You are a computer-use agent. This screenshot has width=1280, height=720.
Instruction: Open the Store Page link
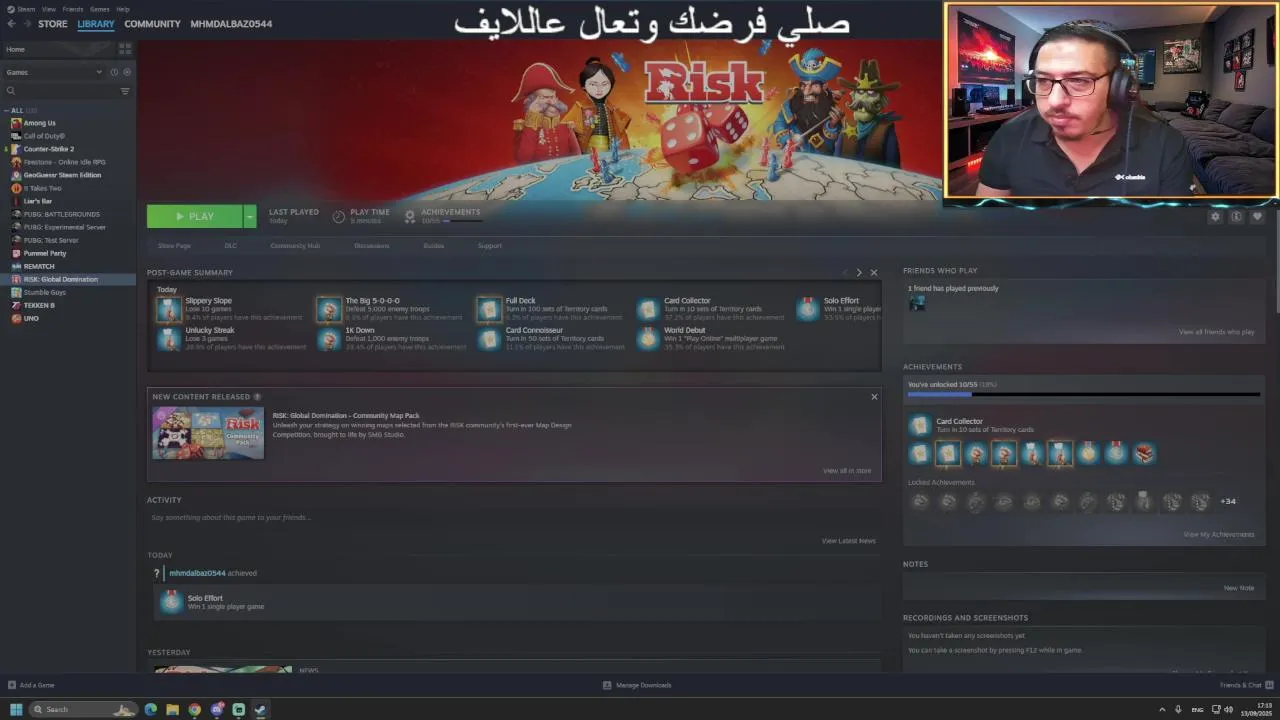pos(174,246)
